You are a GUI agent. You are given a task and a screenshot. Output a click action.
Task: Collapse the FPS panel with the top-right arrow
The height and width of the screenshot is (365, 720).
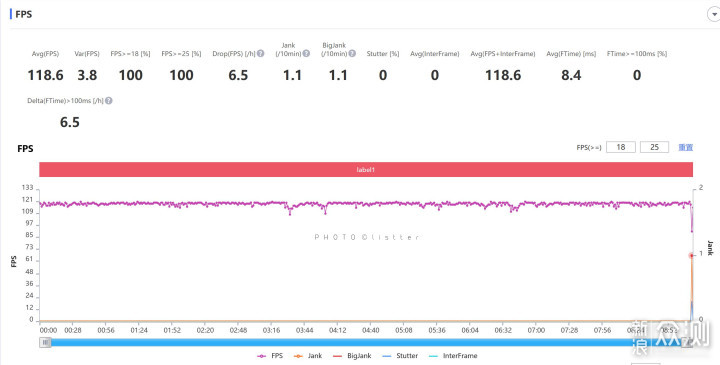pos(714,15)
